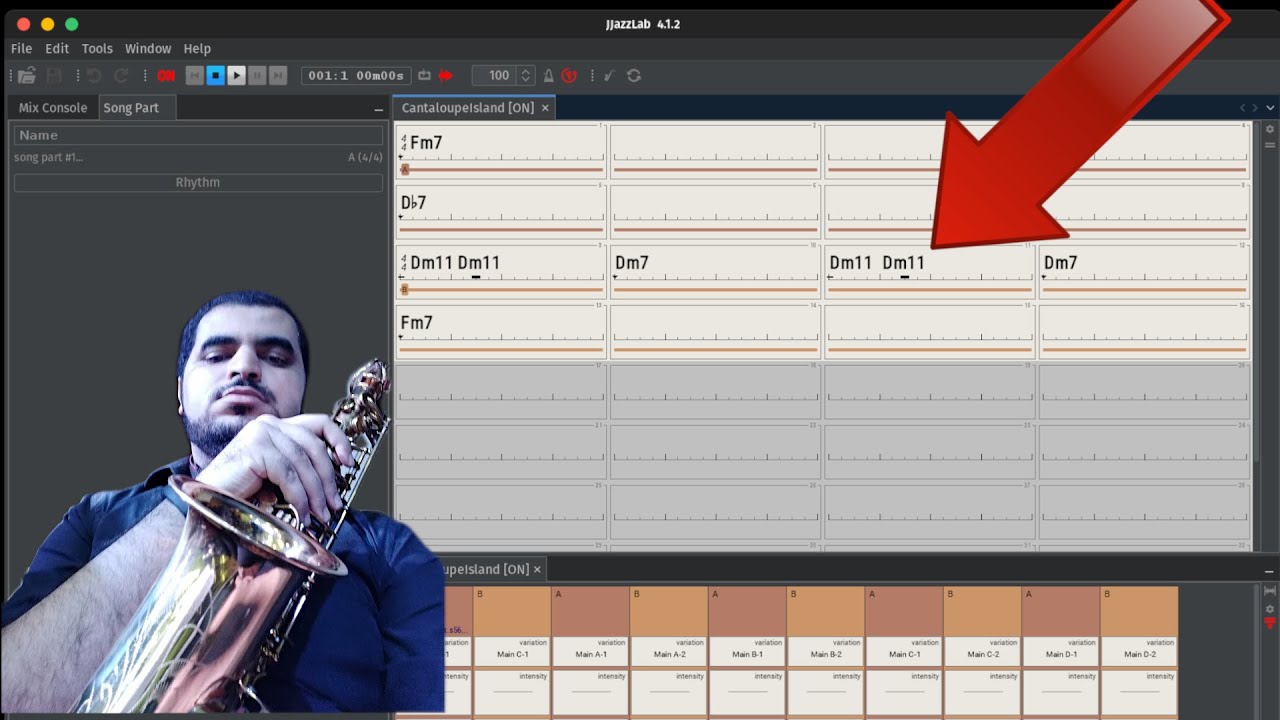The image size is (1280, 720).
Task: Start playback with the play button
Action: 236,75
